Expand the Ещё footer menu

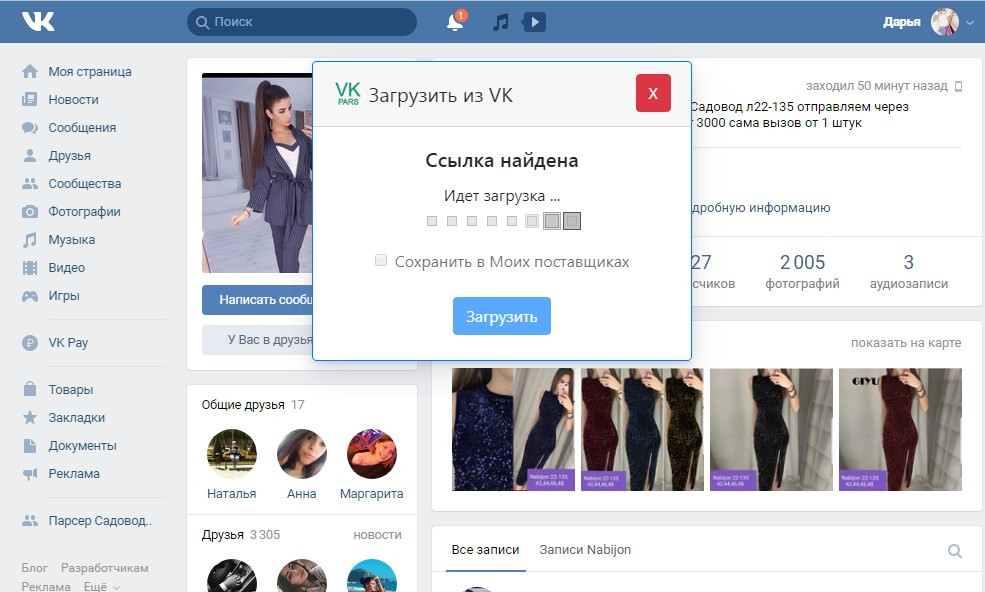point(101,587)
